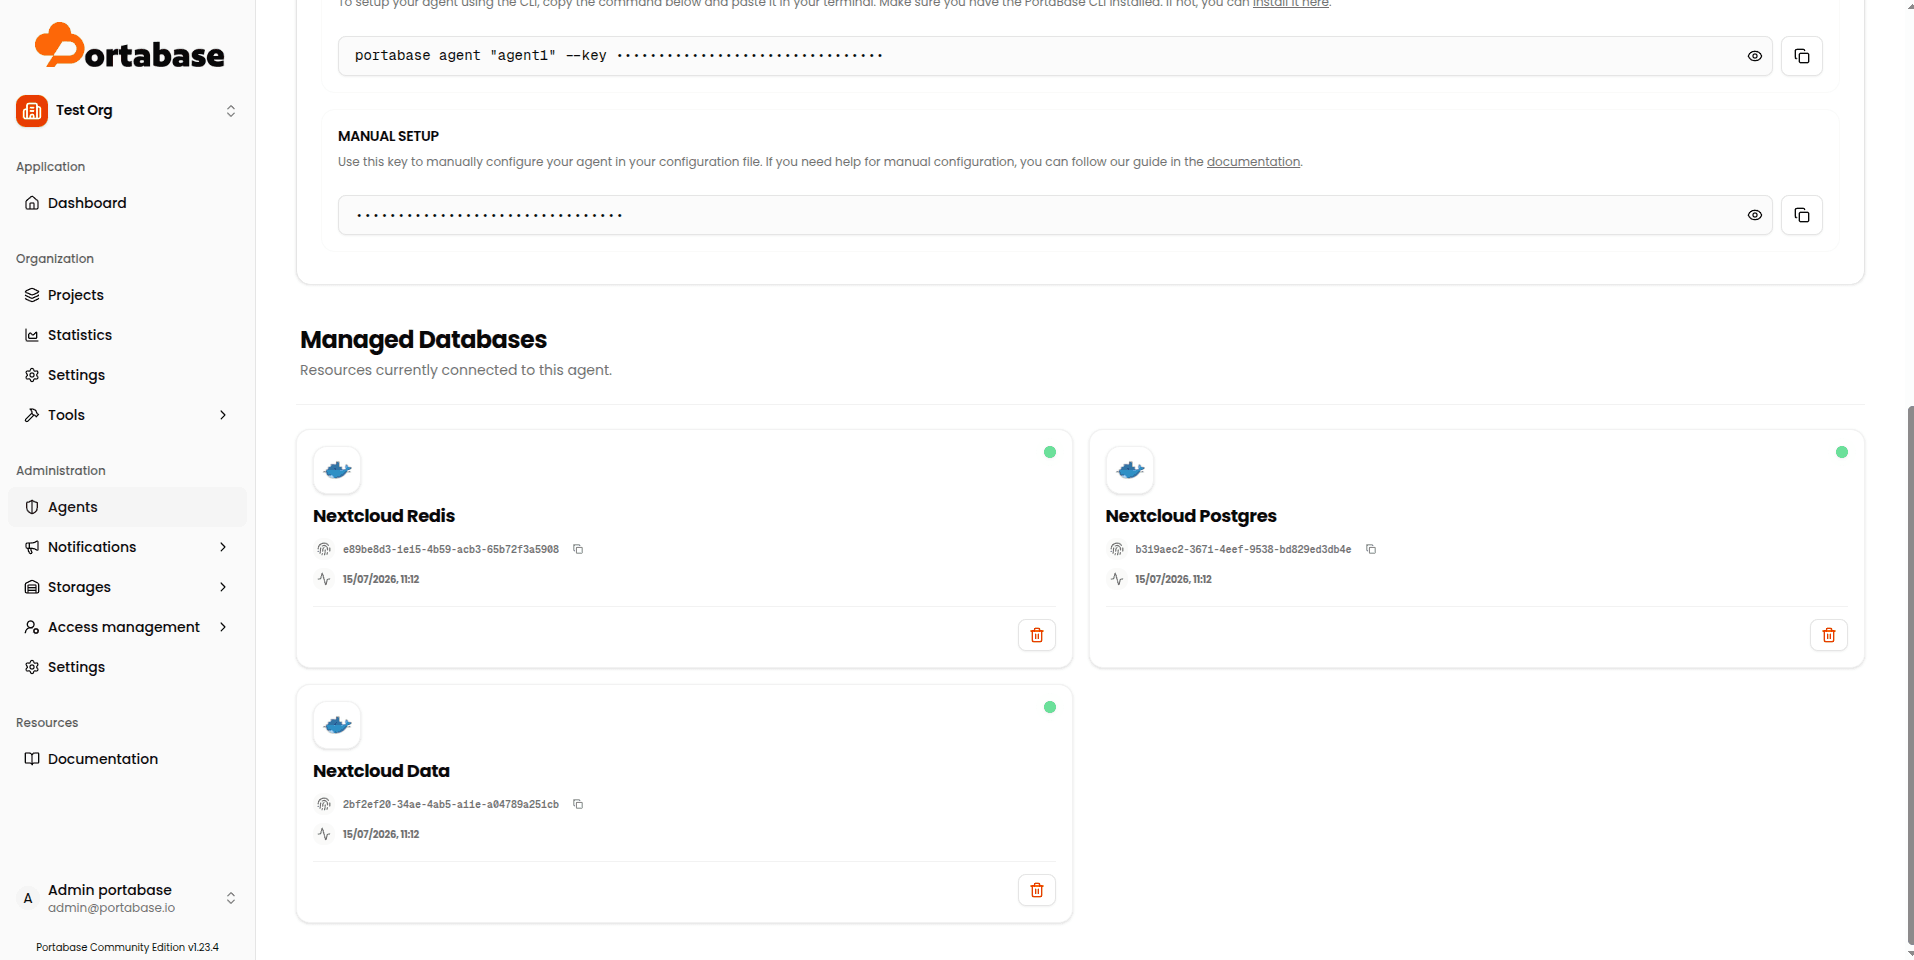Image resolution: width=1914 pixels, height=960 pixels.
Task: Select the Nextcloud Redis title
Action: click(384, 516)
